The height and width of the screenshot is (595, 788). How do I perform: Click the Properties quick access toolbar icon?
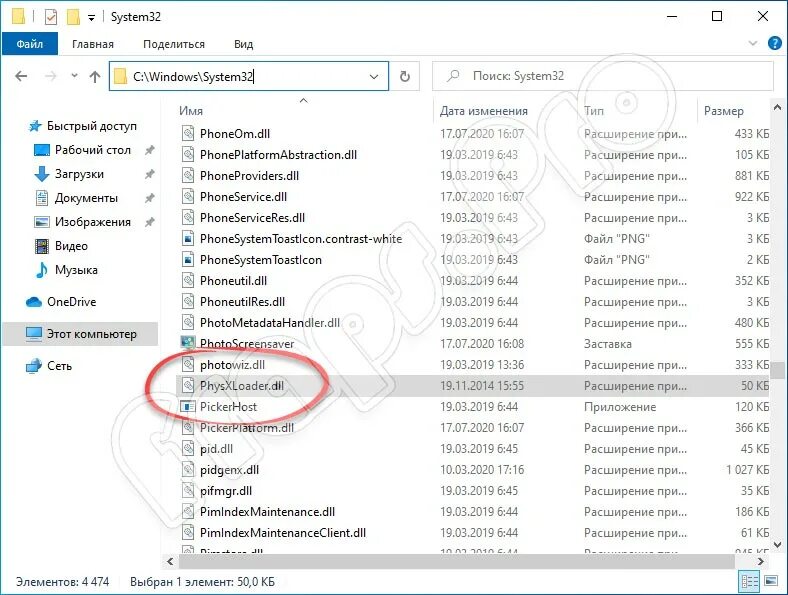tap(51, 17)
